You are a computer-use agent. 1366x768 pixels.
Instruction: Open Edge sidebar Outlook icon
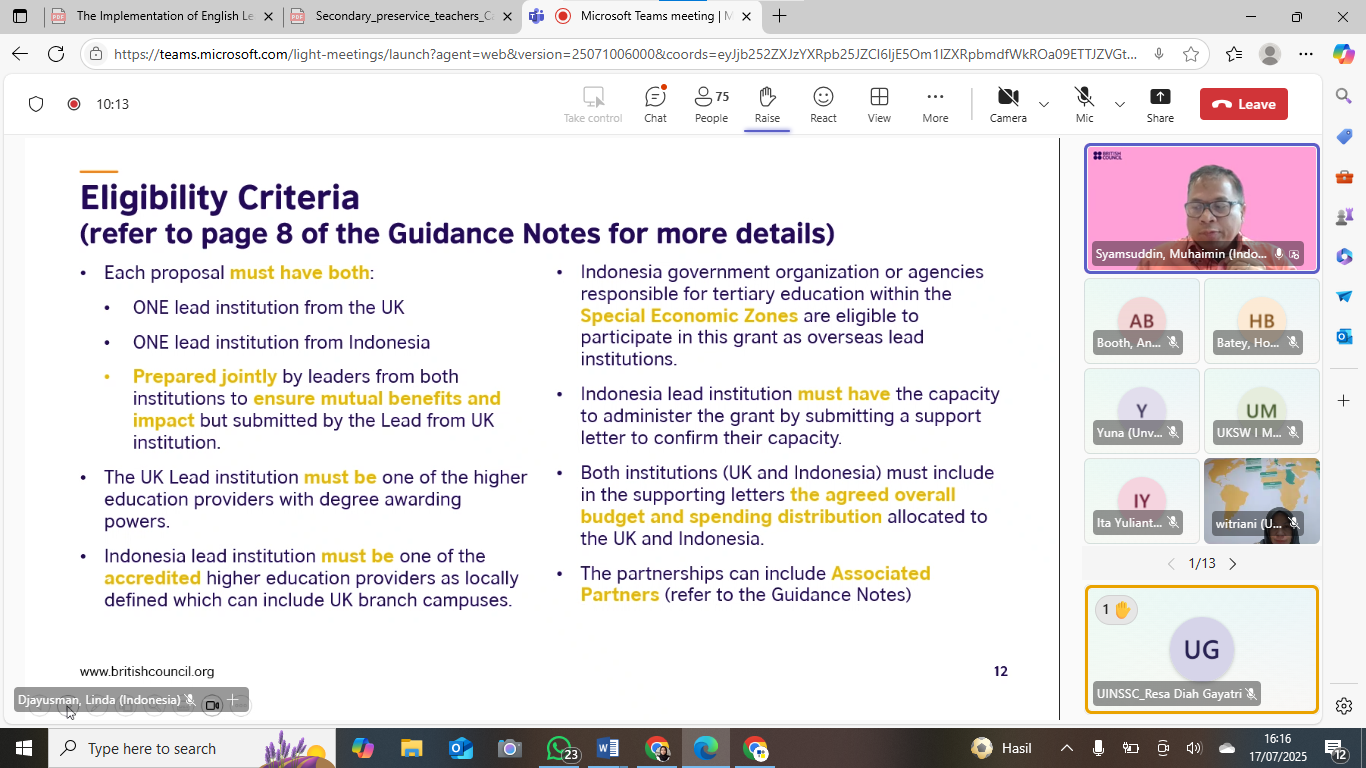click(x=1343, y=336)
